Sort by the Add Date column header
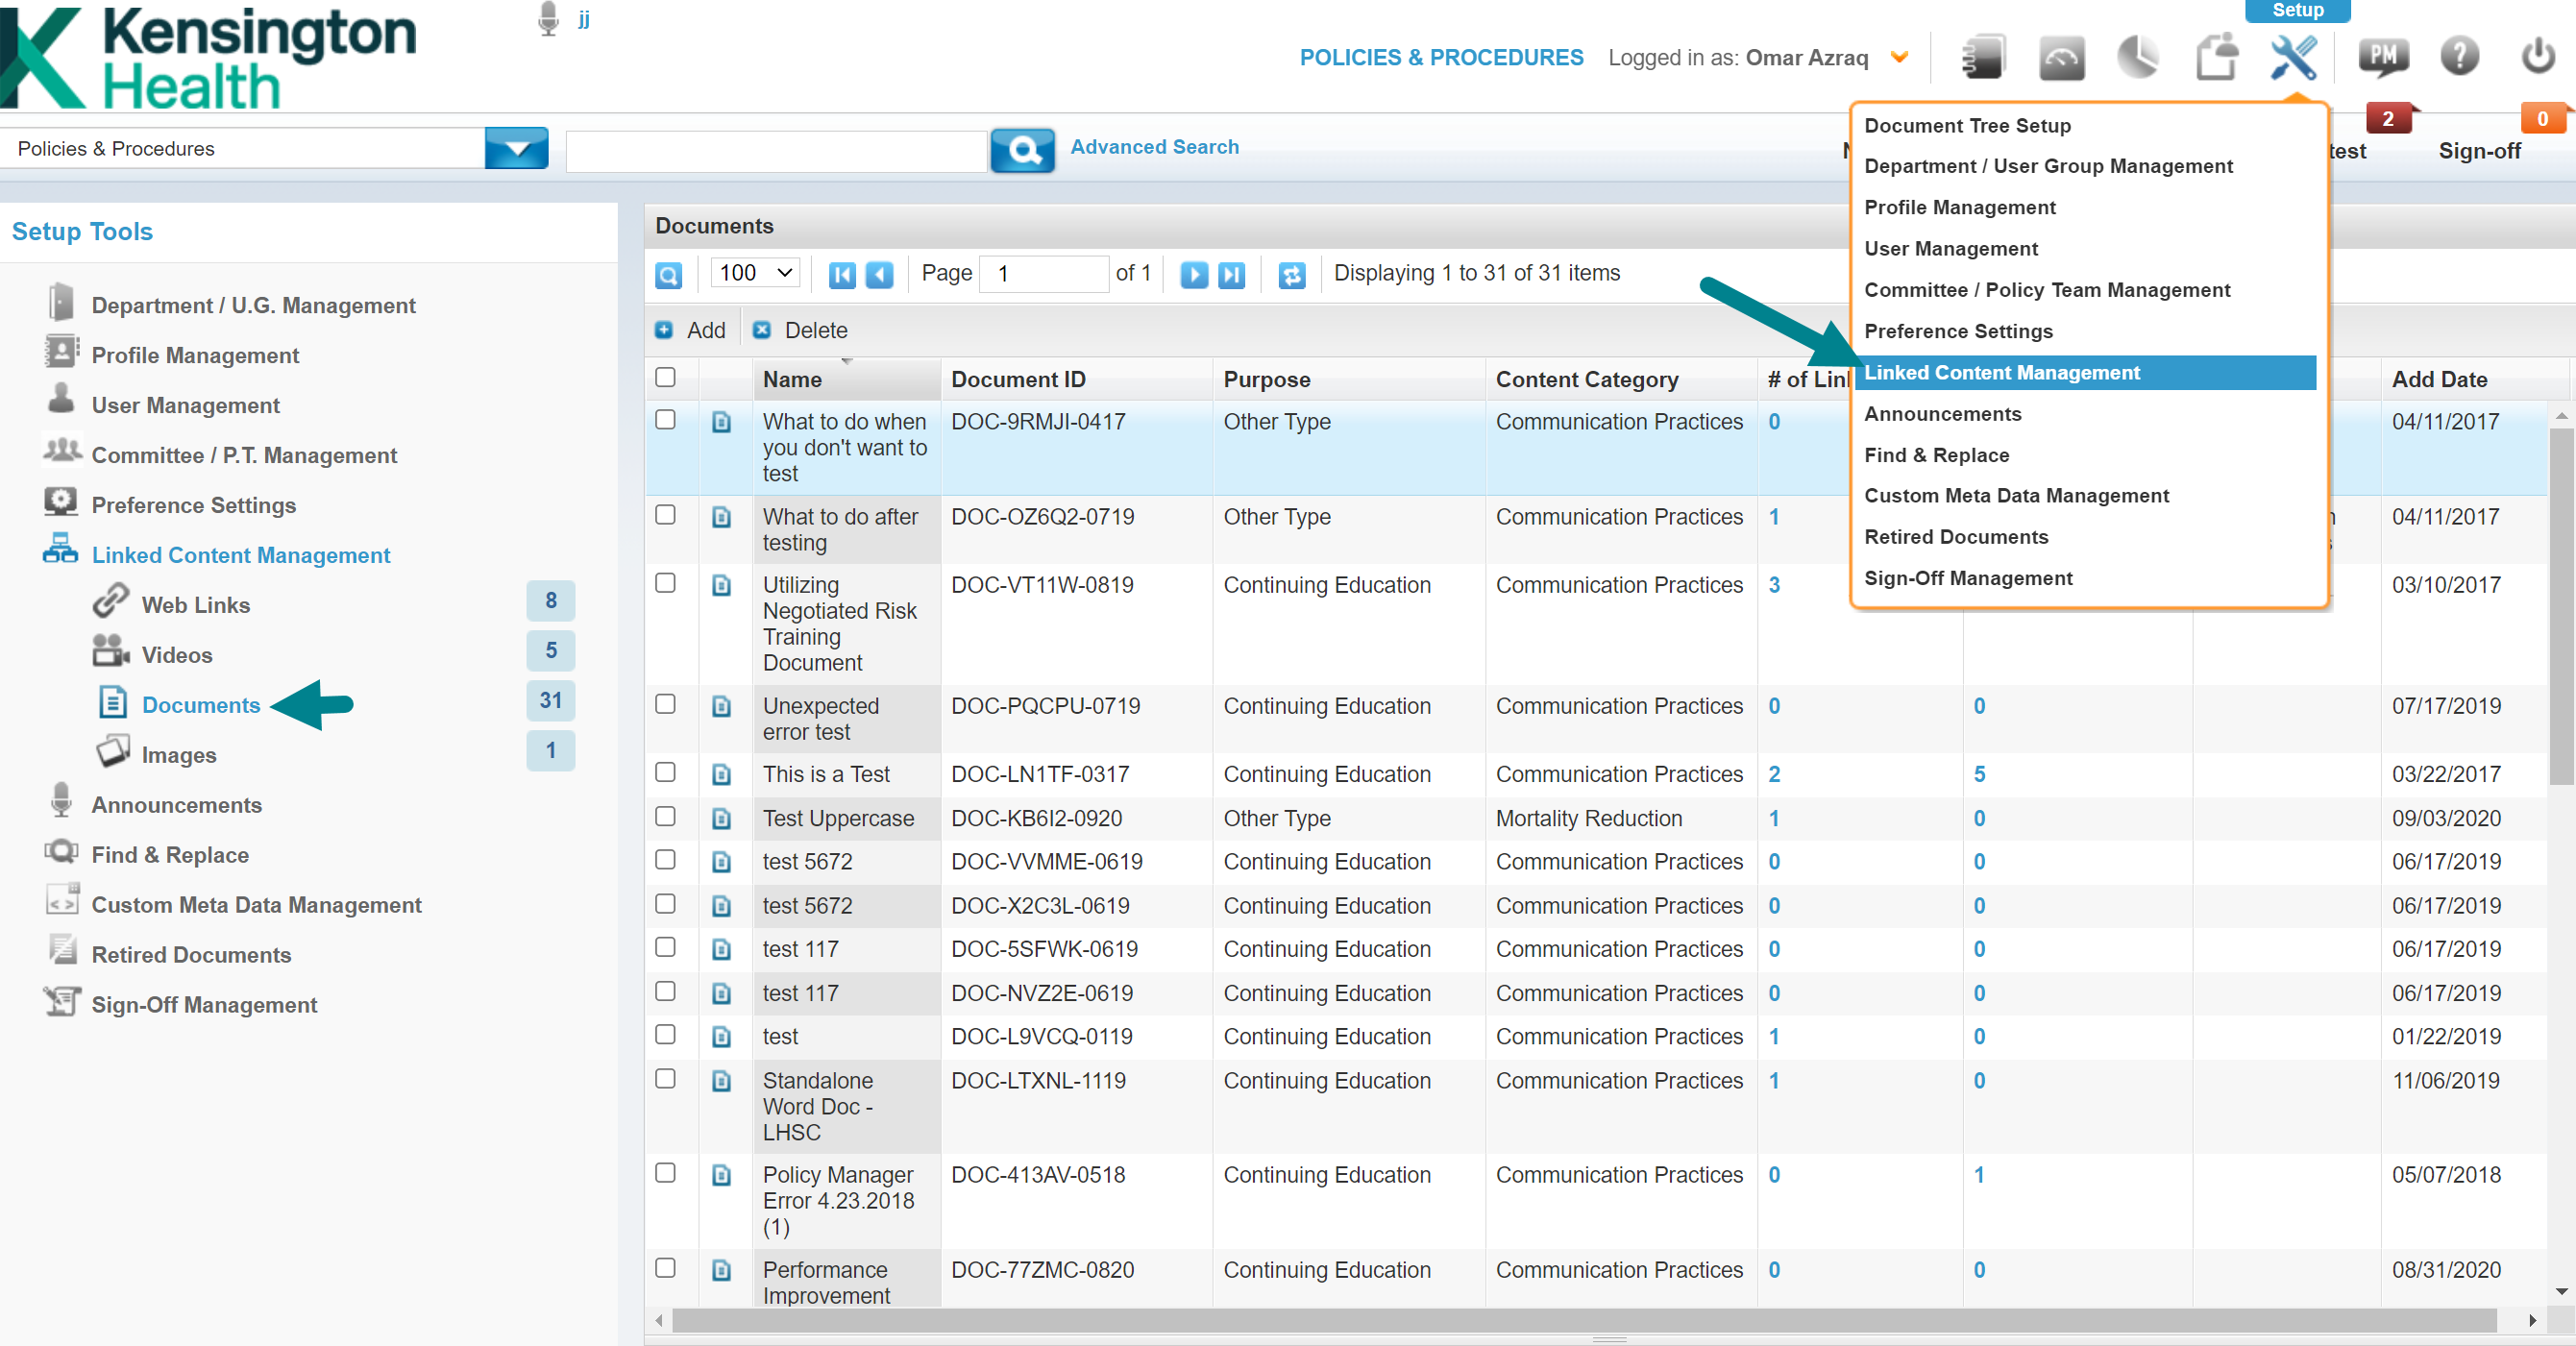 click(x=2439, y=379)
